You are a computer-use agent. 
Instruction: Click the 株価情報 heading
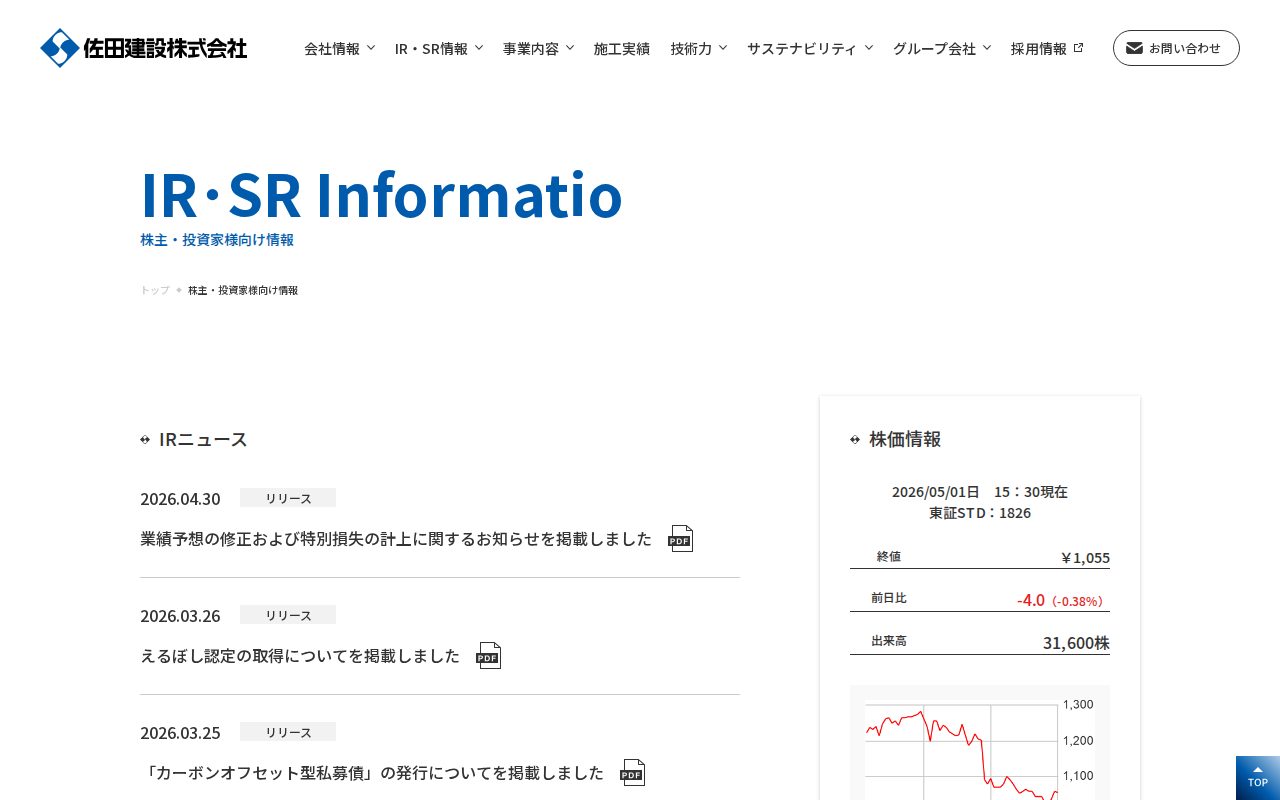[905, 439]
